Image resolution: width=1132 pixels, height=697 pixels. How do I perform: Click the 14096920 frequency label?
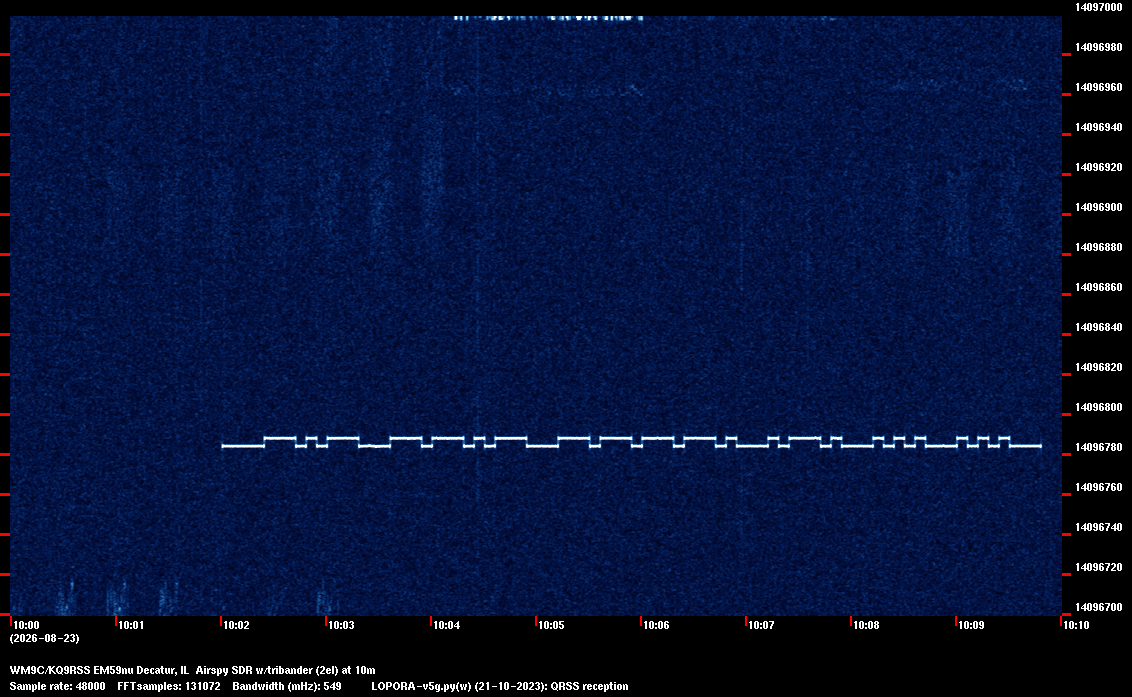1099,168
